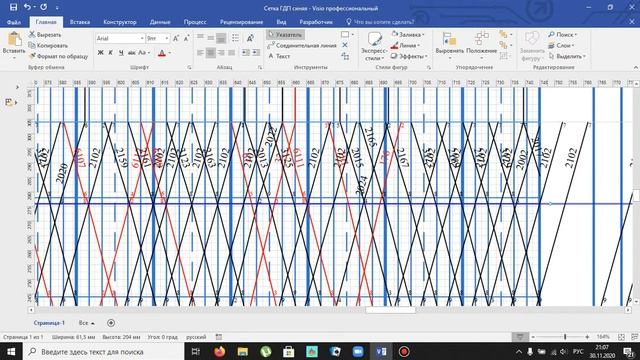Click the Заменить фигуру button
Viewport: 640px width, 360px height.
532,46
